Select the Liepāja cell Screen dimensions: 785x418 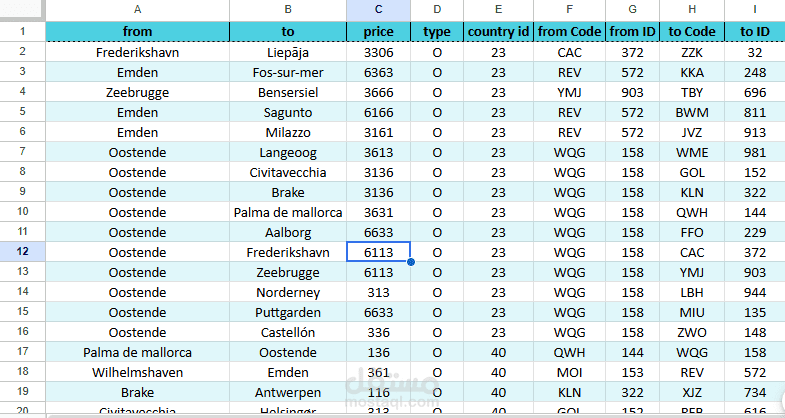[x=288, y=52]
